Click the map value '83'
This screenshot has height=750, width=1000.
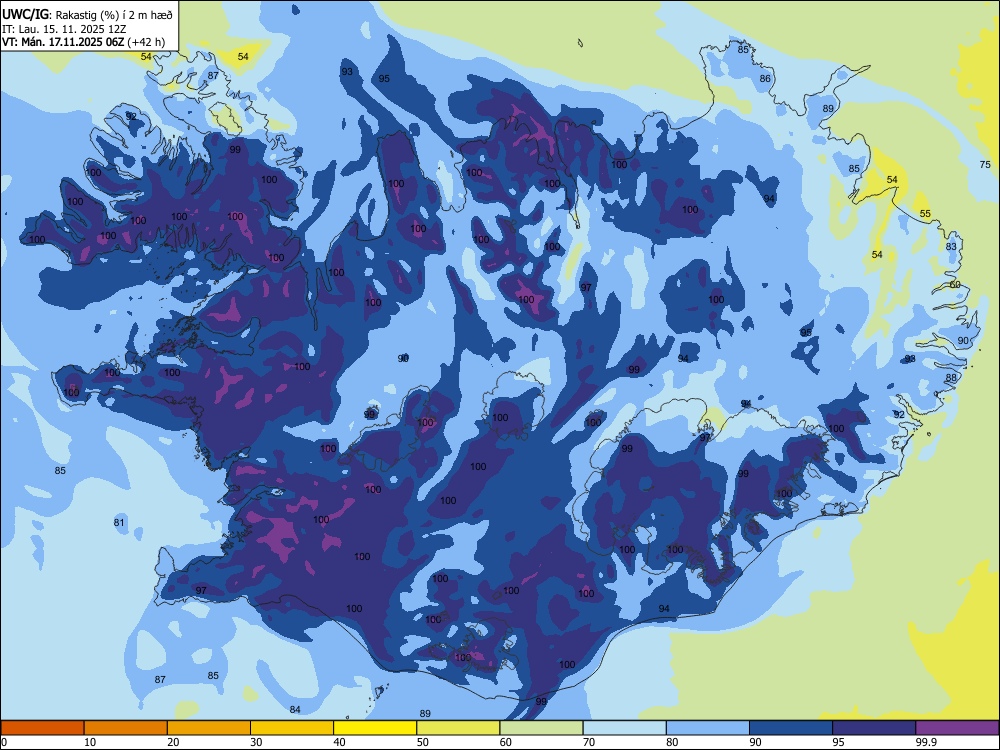pos(951,246)
